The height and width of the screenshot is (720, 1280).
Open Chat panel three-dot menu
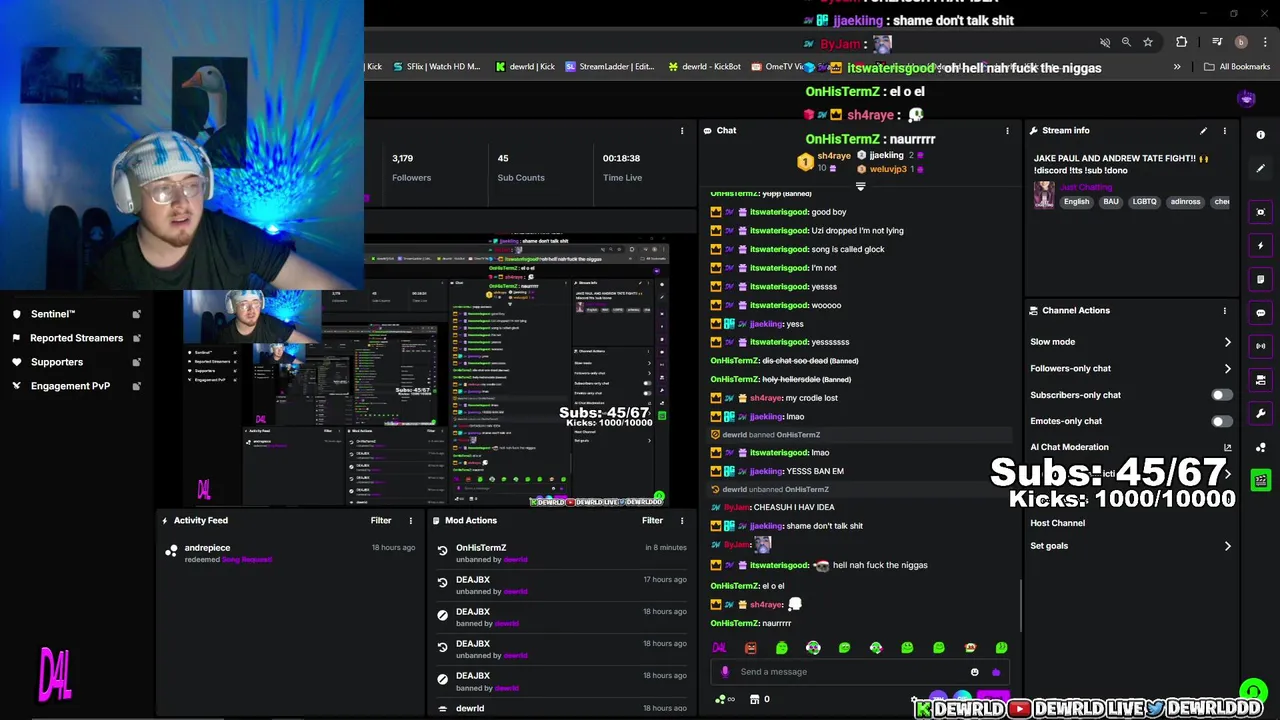pyautogui.click(x=1007, y=130)
